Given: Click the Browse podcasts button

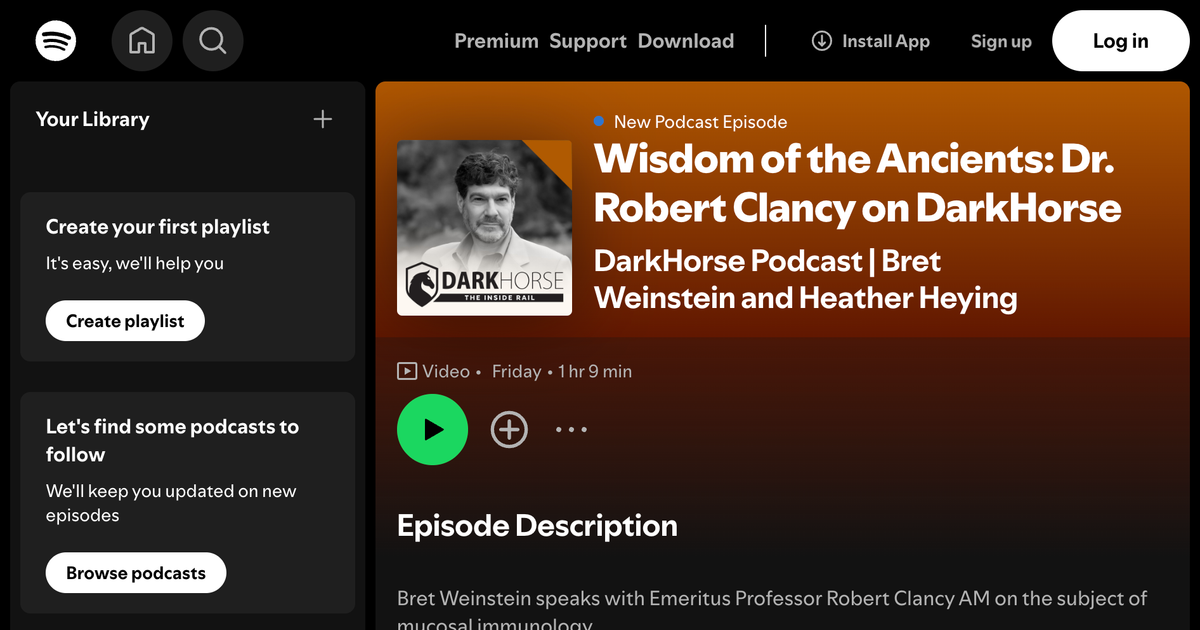Looking at the screenshot, I should pos(136,573).
